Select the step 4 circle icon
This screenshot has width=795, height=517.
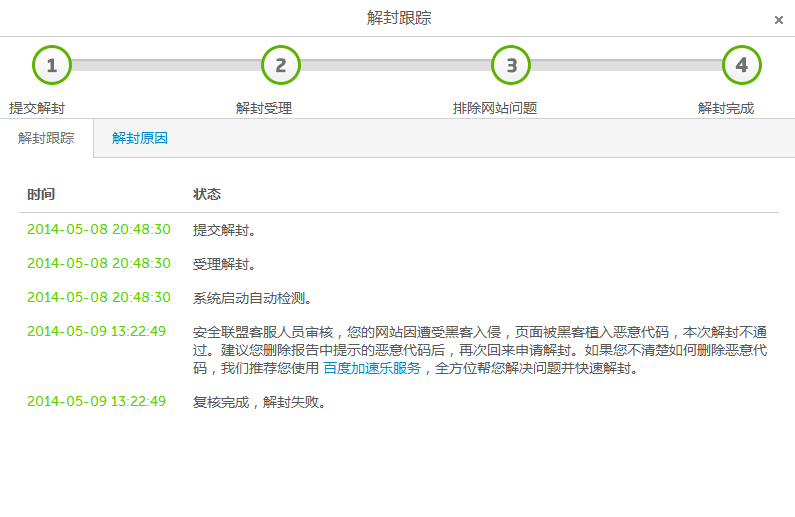coord(741,66)
